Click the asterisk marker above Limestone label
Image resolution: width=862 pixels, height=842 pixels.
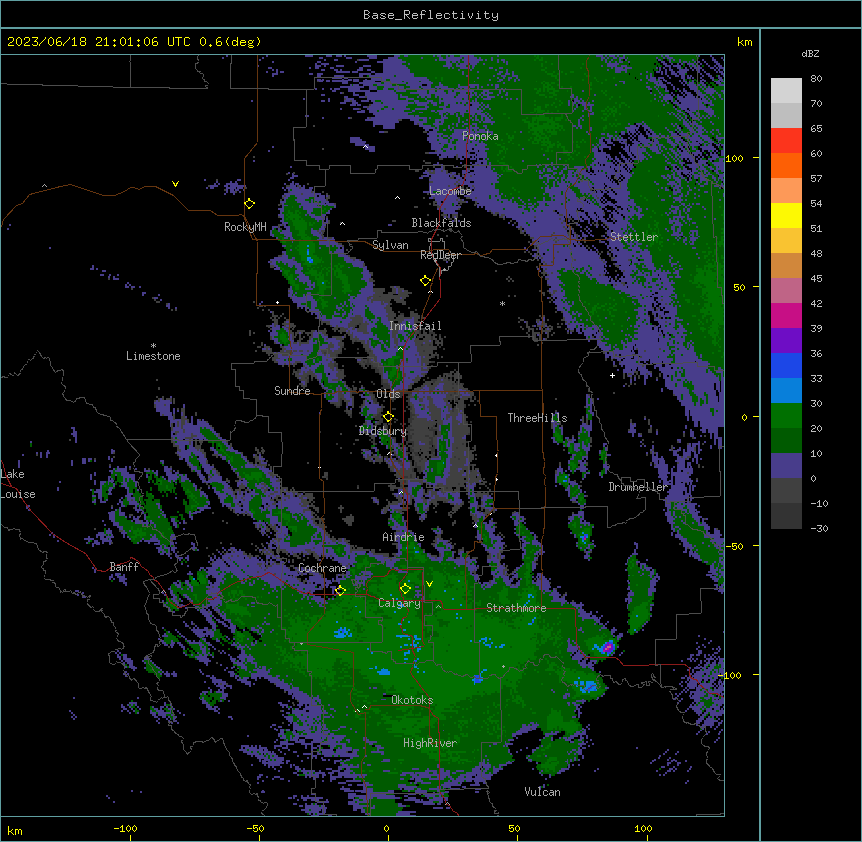pos(153,346)
